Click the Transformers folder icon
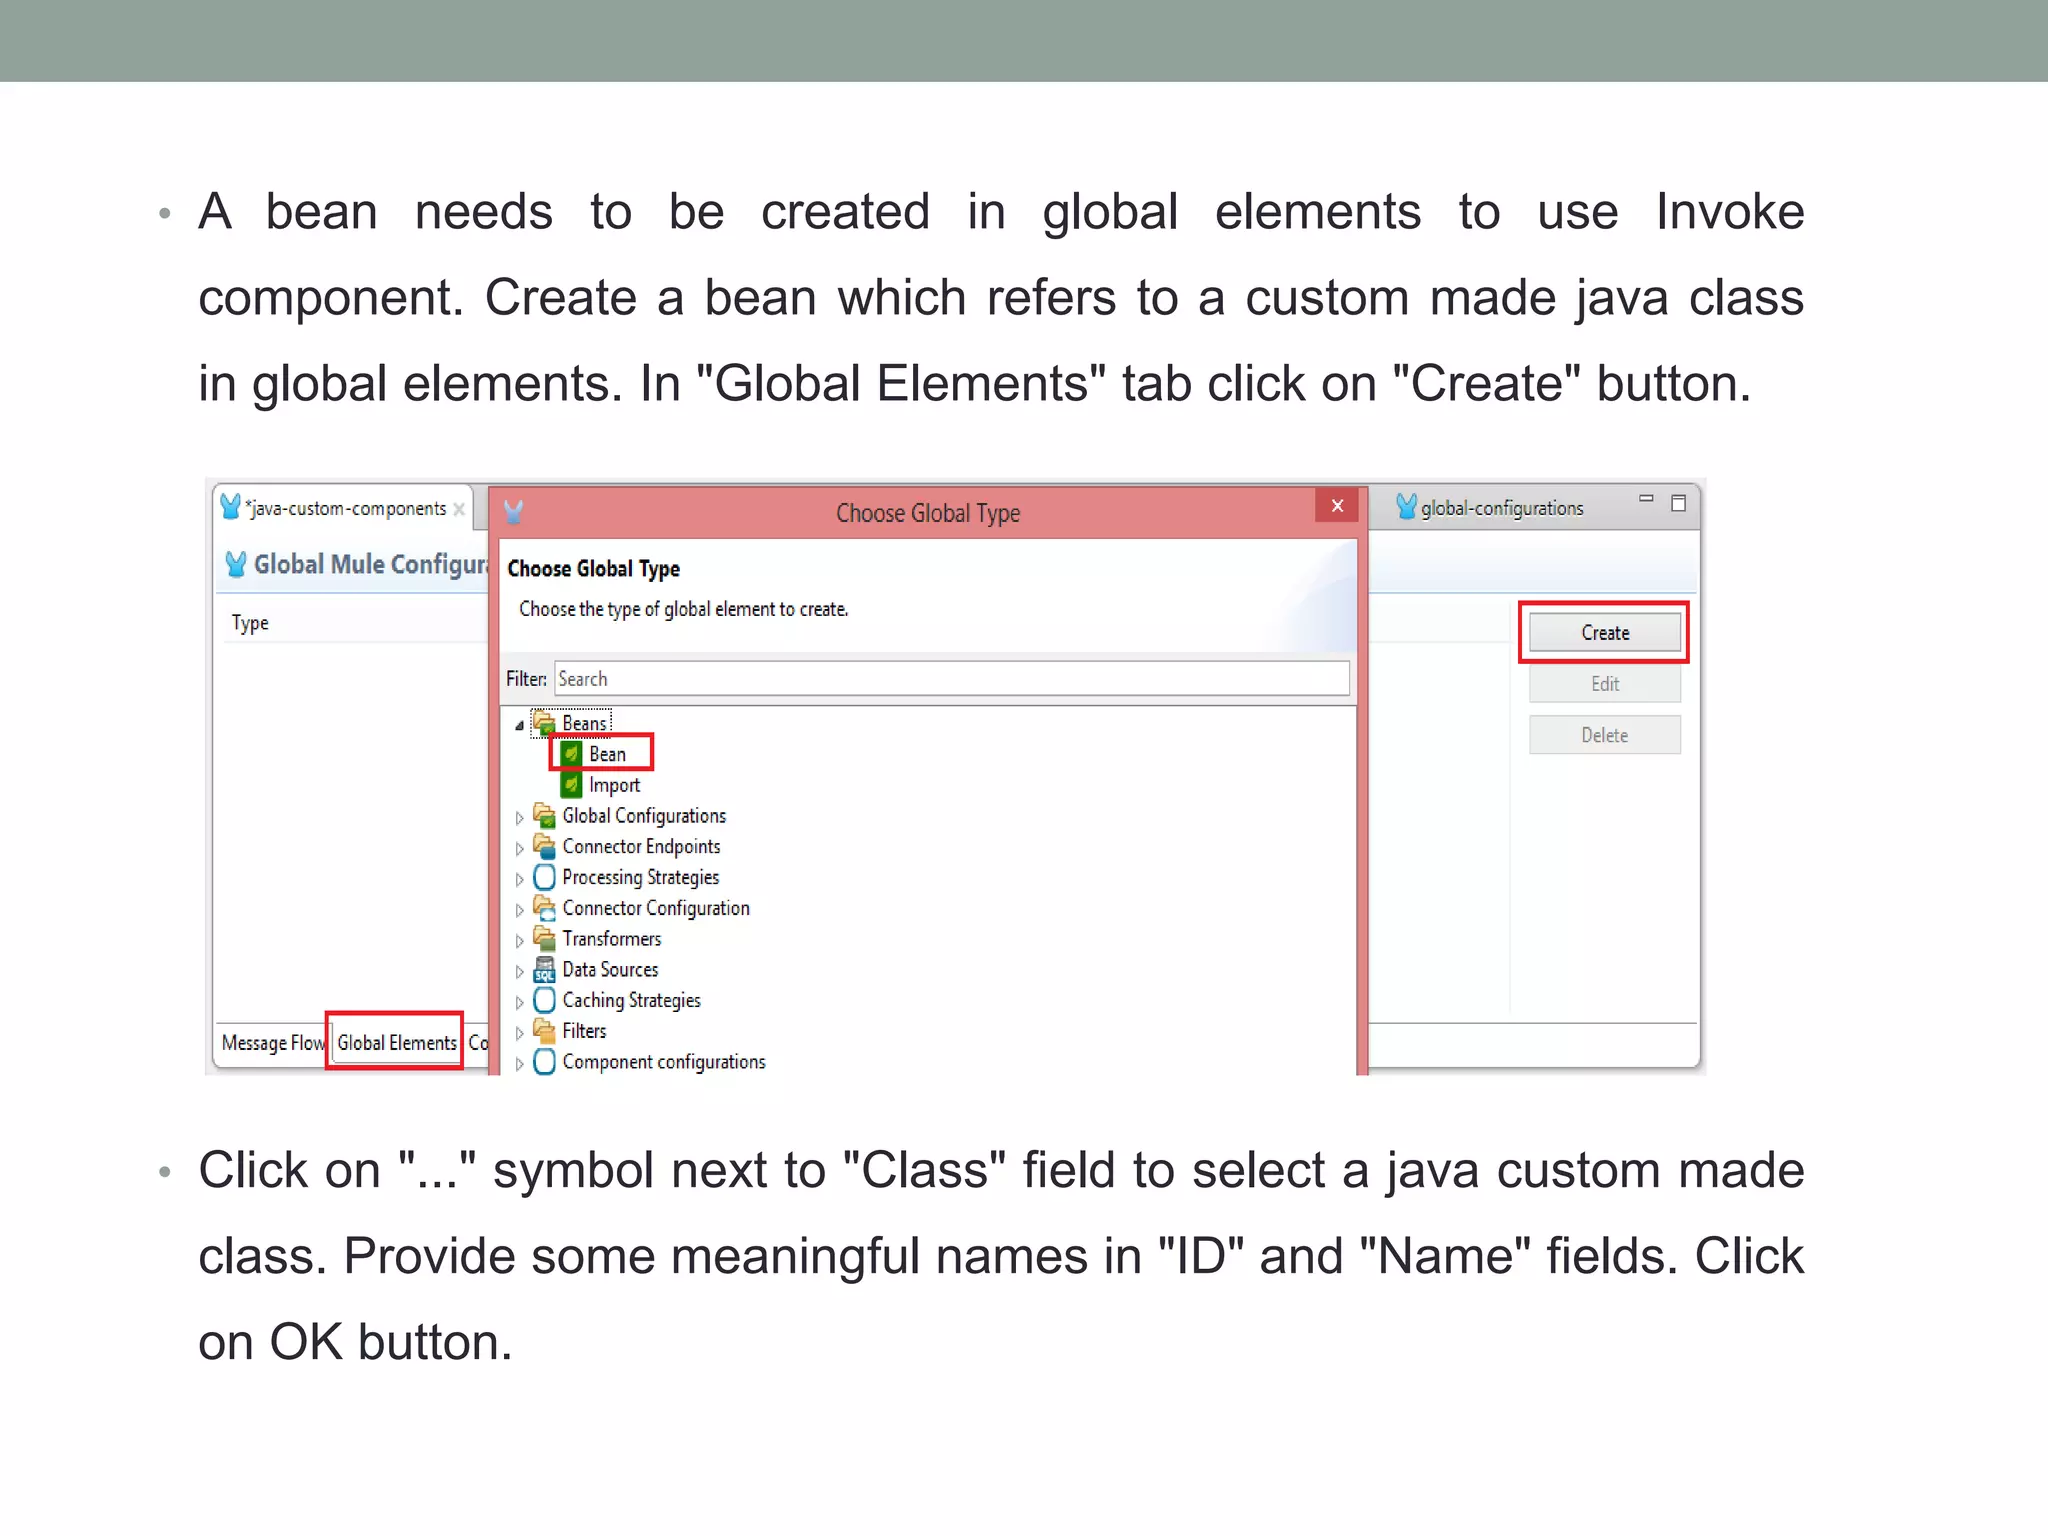 click(544, 938)
